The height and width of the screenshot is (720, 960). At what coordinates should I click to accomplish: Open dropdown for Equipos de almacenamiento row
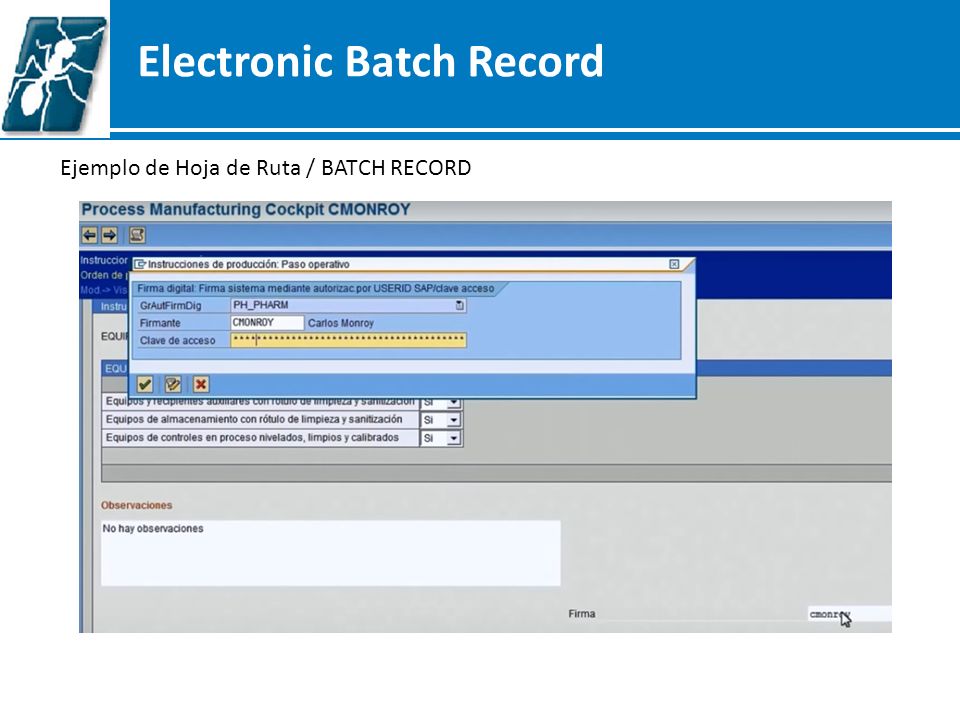(x=454, y=420)
